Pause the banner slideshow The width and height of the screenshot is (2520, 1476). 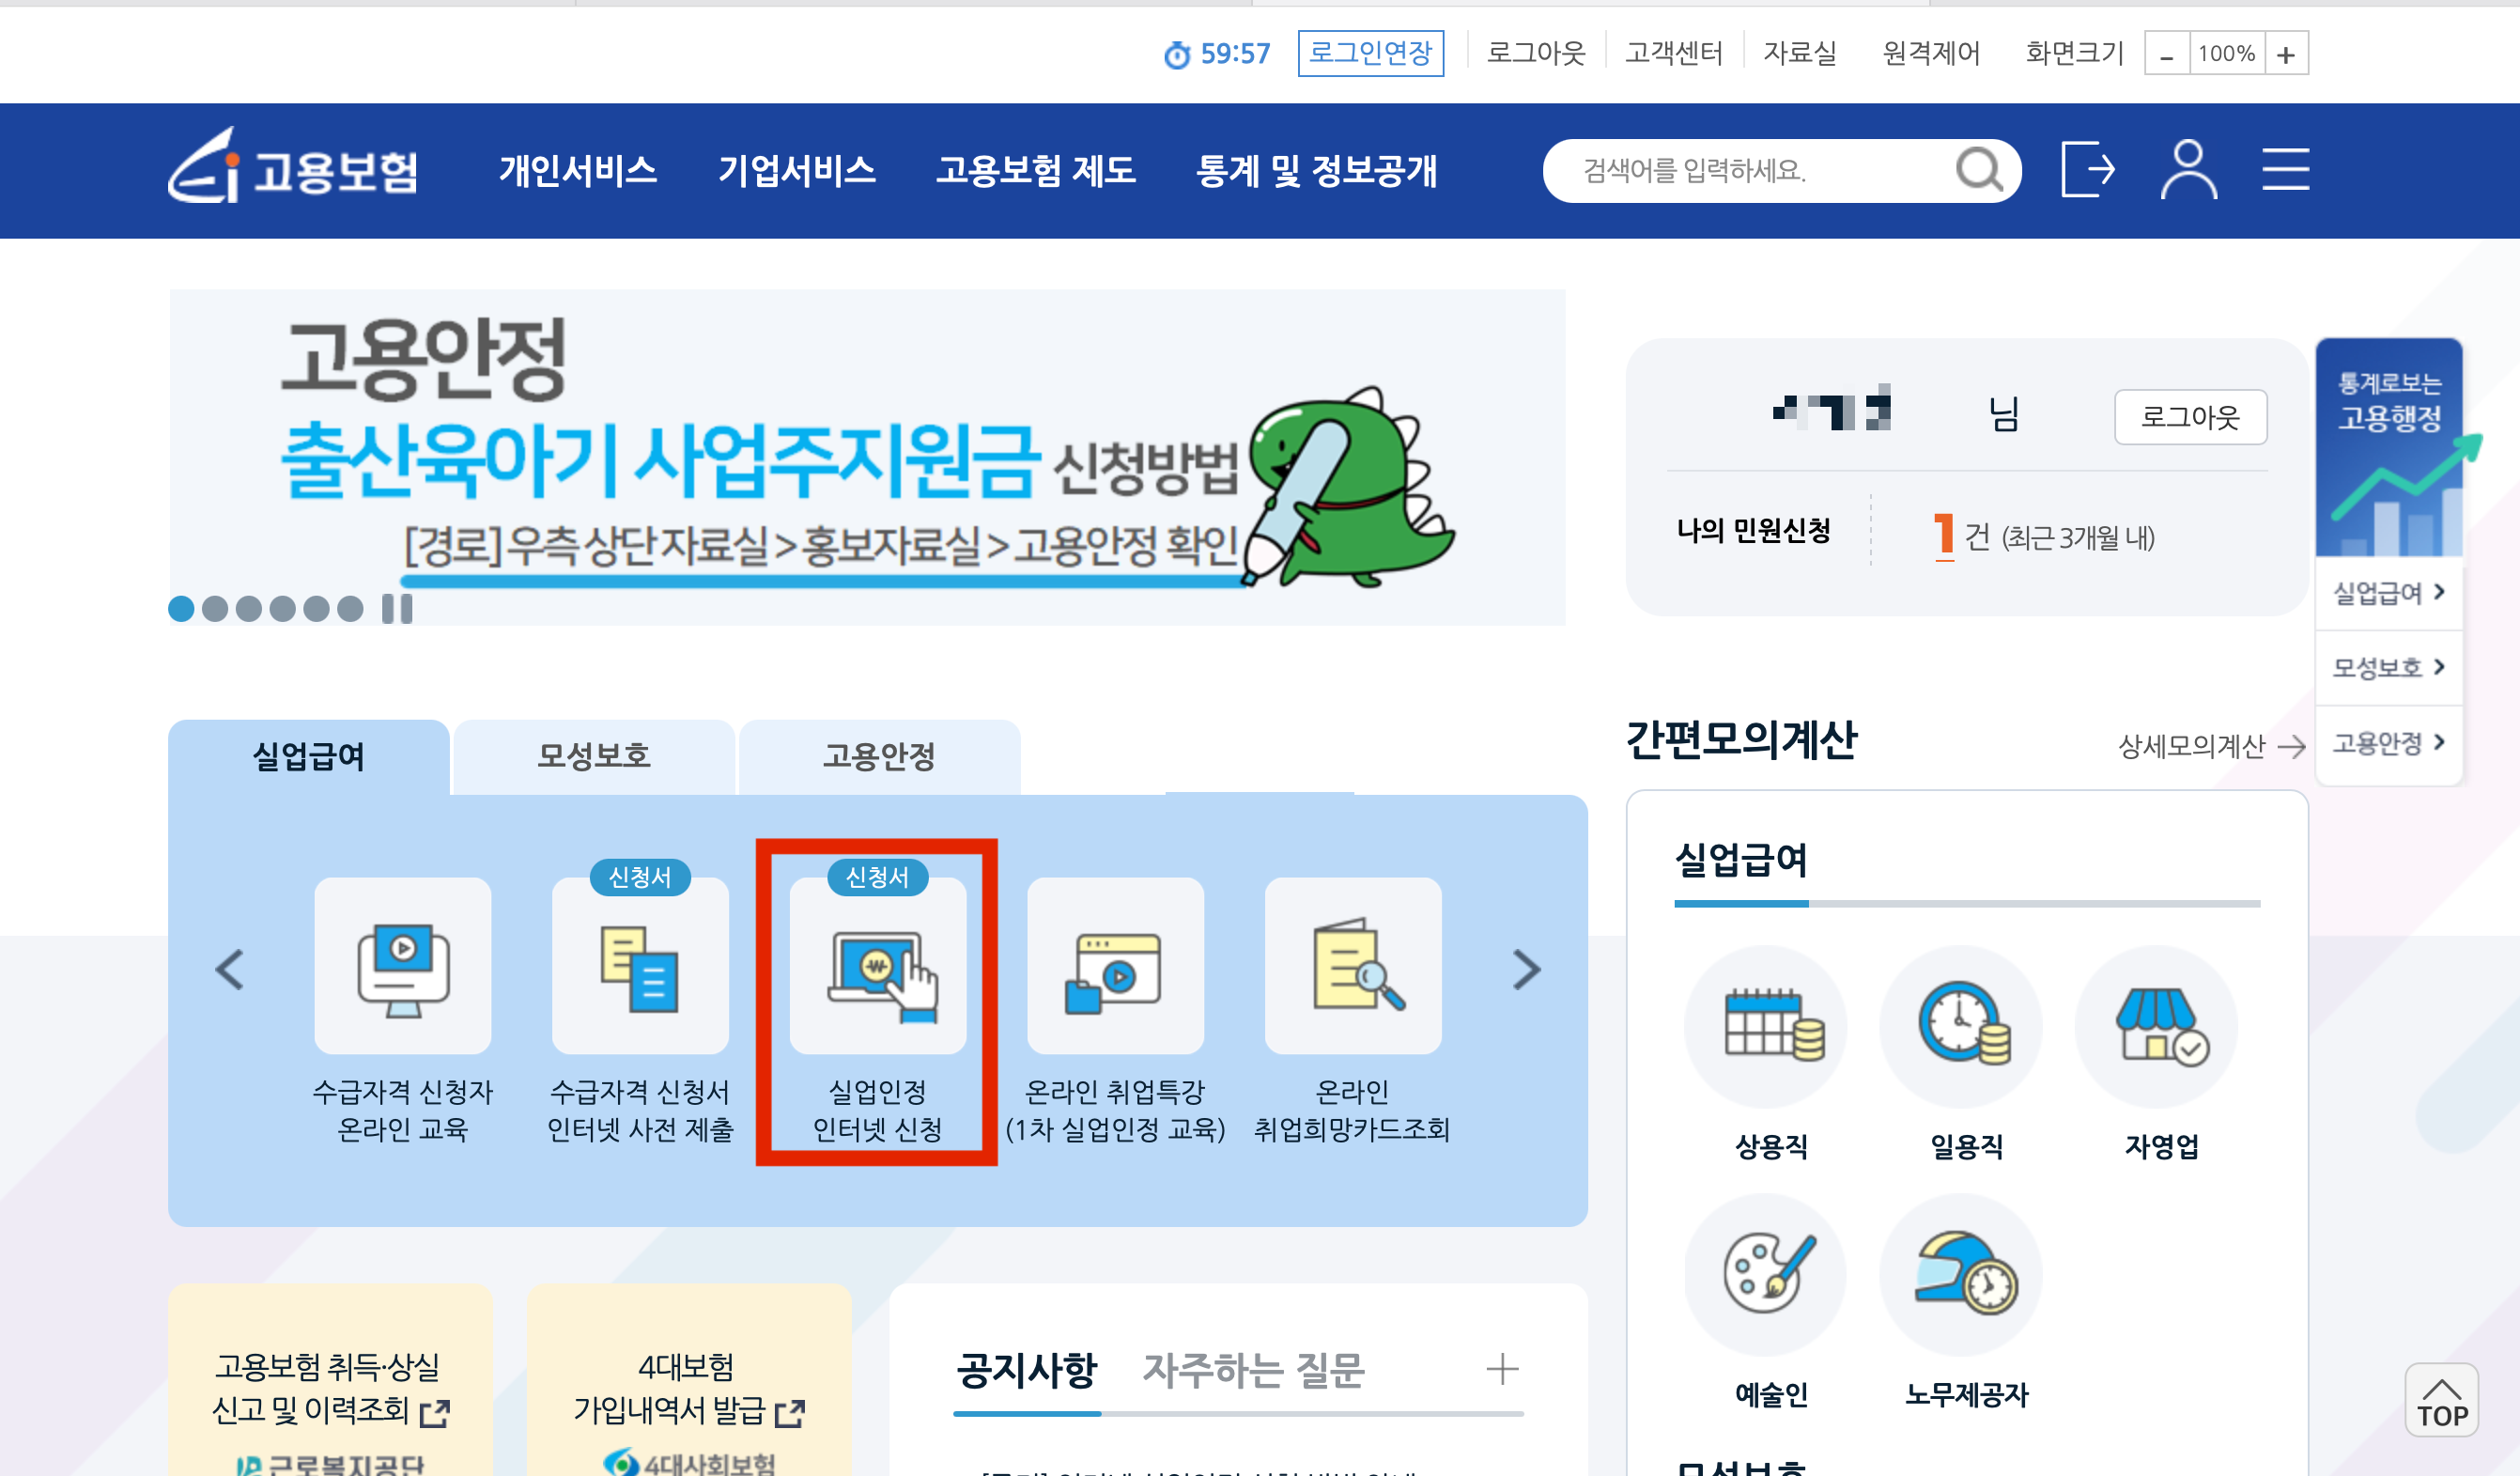[x=397, y=609]
